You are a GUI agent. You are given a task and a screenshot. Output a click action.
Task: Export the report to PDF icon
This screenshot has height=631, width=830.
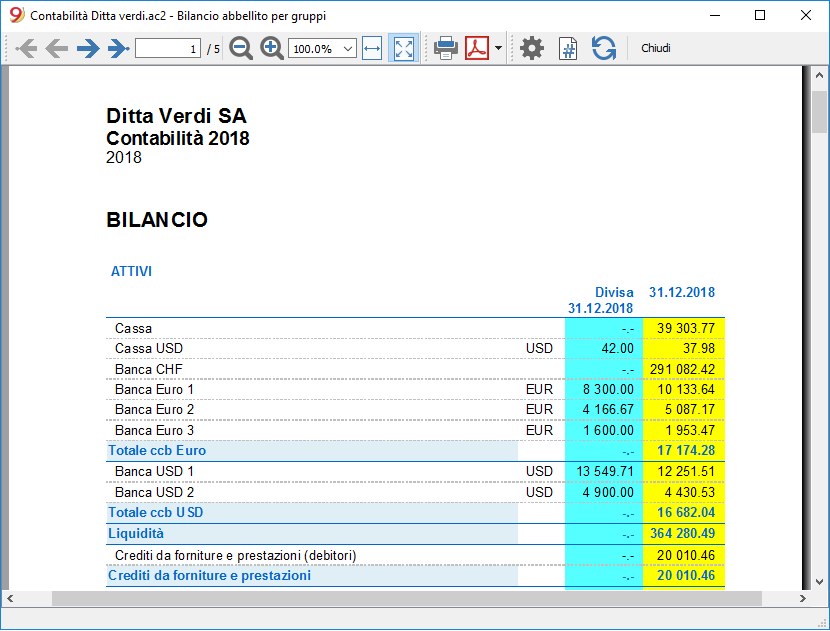pos(477,48)
